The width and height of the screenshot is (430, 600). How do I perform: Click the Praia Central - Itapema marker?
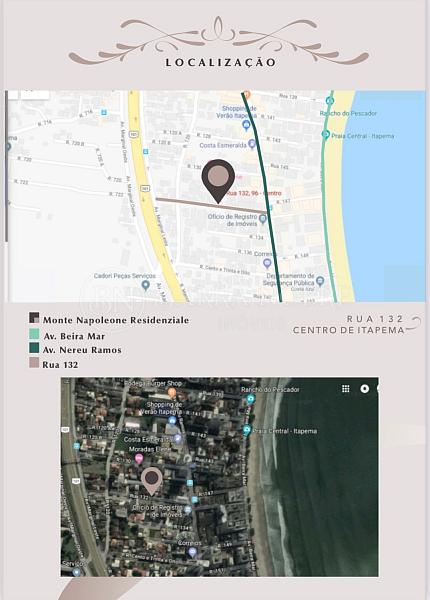pyautogui.click(x=326, y=135)
